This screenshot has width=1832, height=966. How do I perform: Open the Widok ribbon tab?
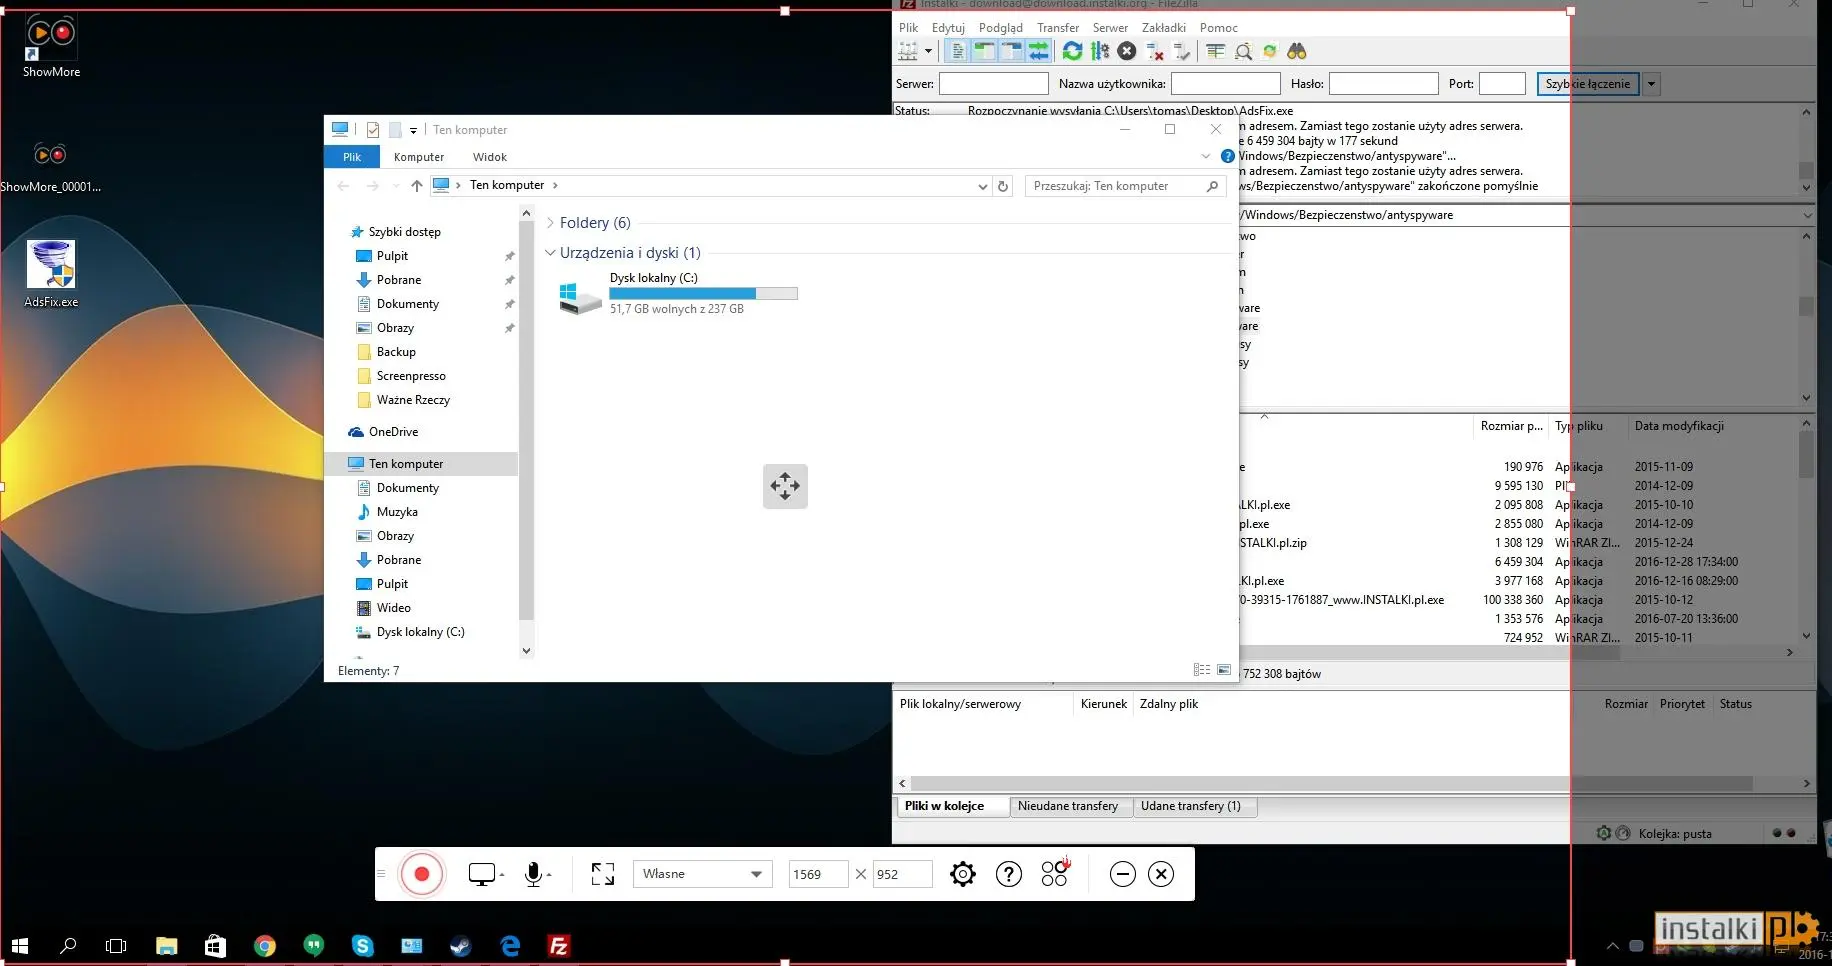pos(489,157)
